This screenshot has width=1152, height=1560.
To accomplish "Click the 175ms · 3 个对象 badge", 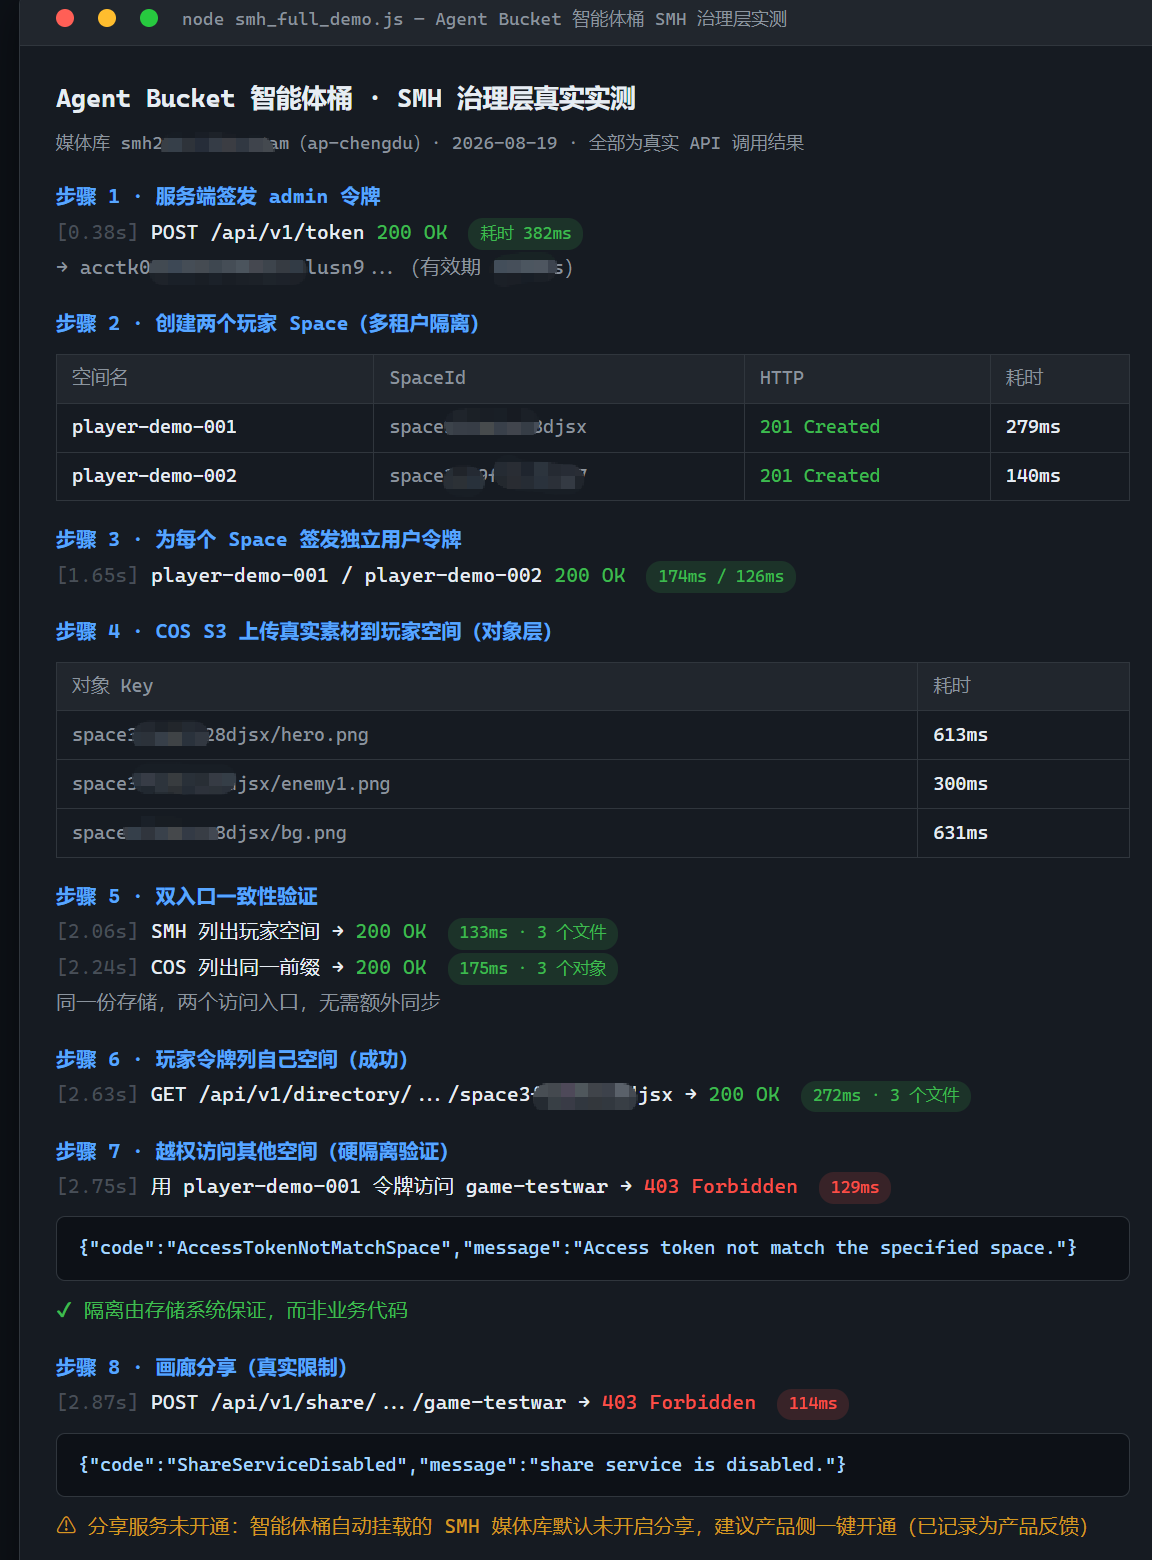I will 532,969.
